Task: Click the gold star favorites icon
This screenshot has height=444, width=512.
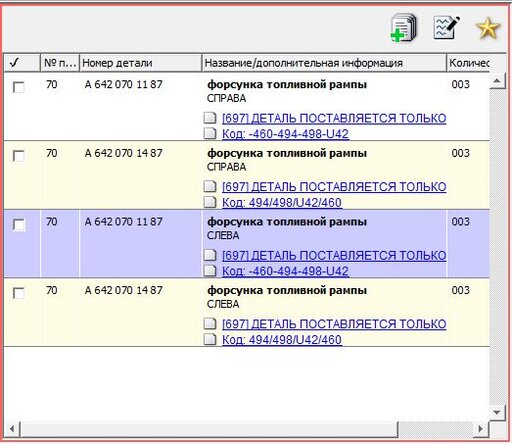Action: coord(488,29)
